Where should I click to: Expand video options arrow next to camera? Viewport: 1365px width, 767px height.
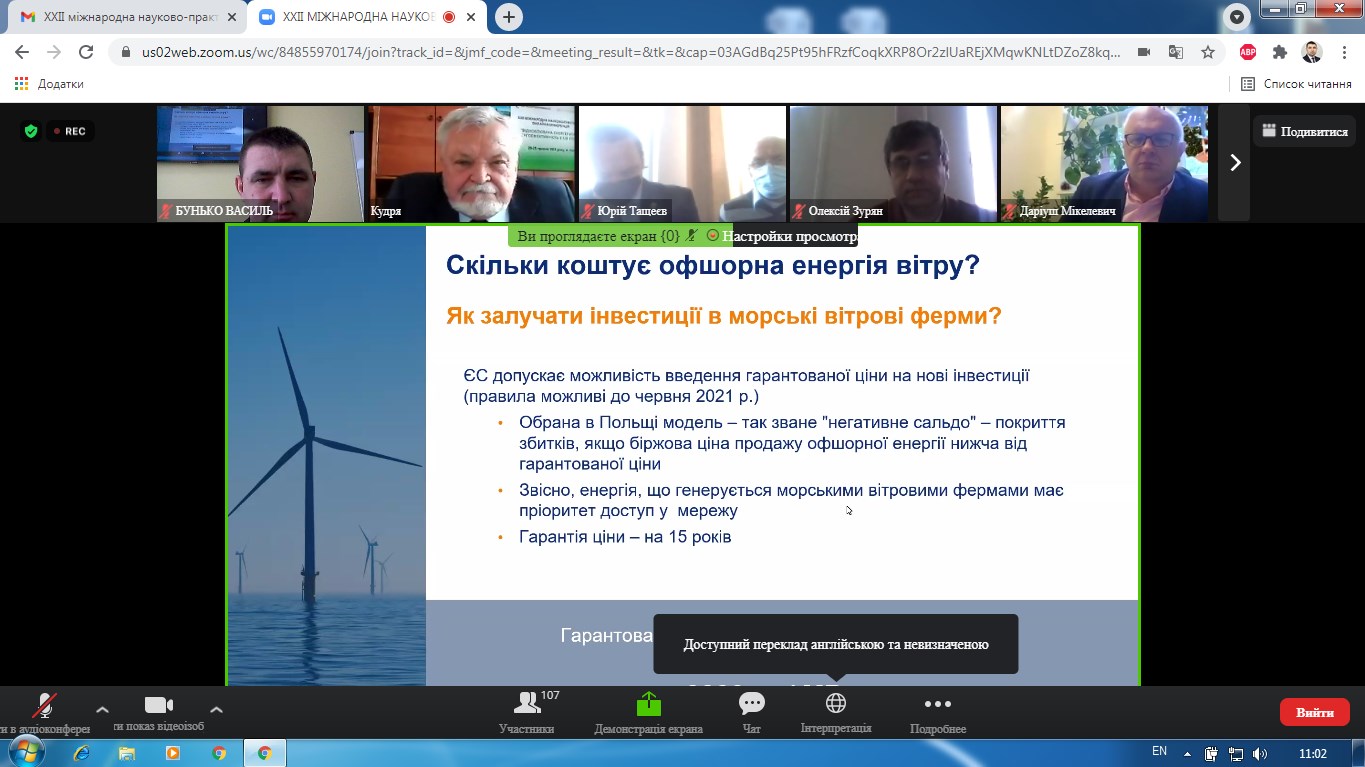[x=216, y=709]
